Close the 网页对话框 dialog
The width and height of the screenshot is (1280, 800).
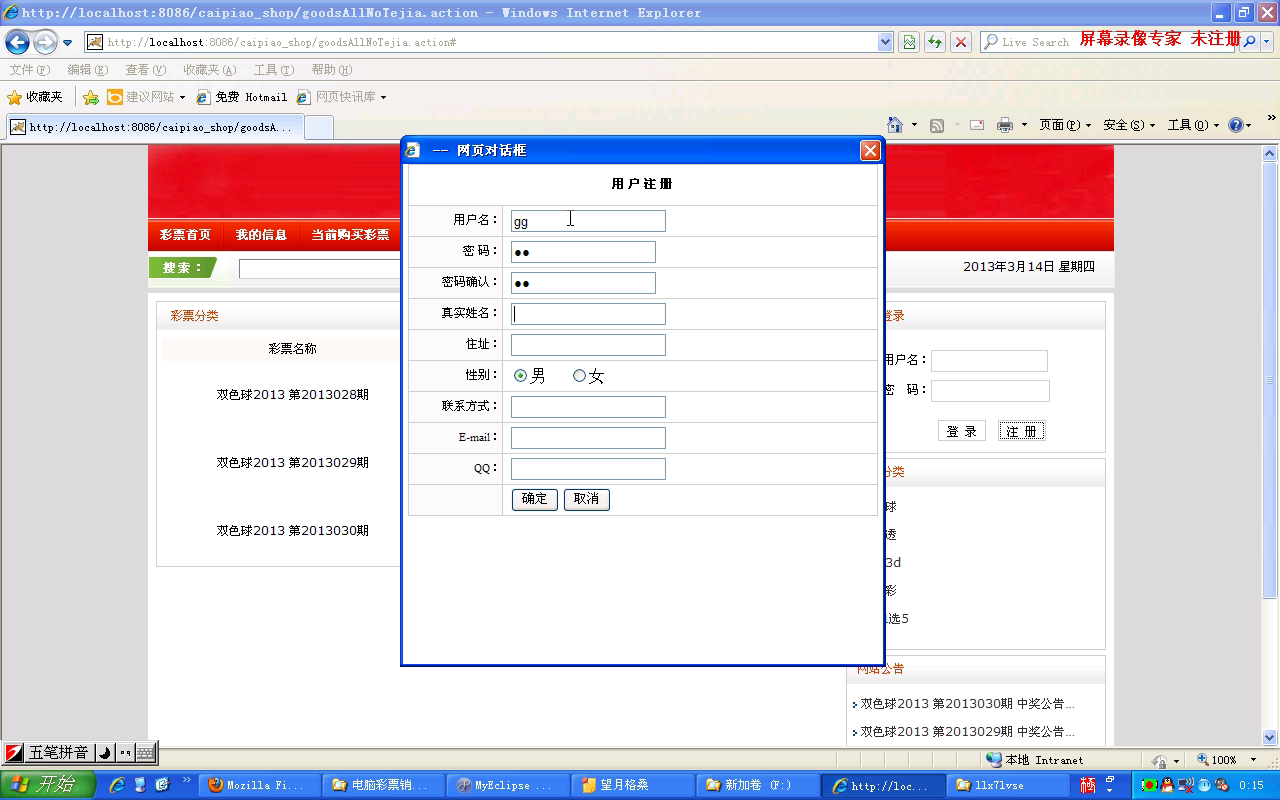pos(870,150)
